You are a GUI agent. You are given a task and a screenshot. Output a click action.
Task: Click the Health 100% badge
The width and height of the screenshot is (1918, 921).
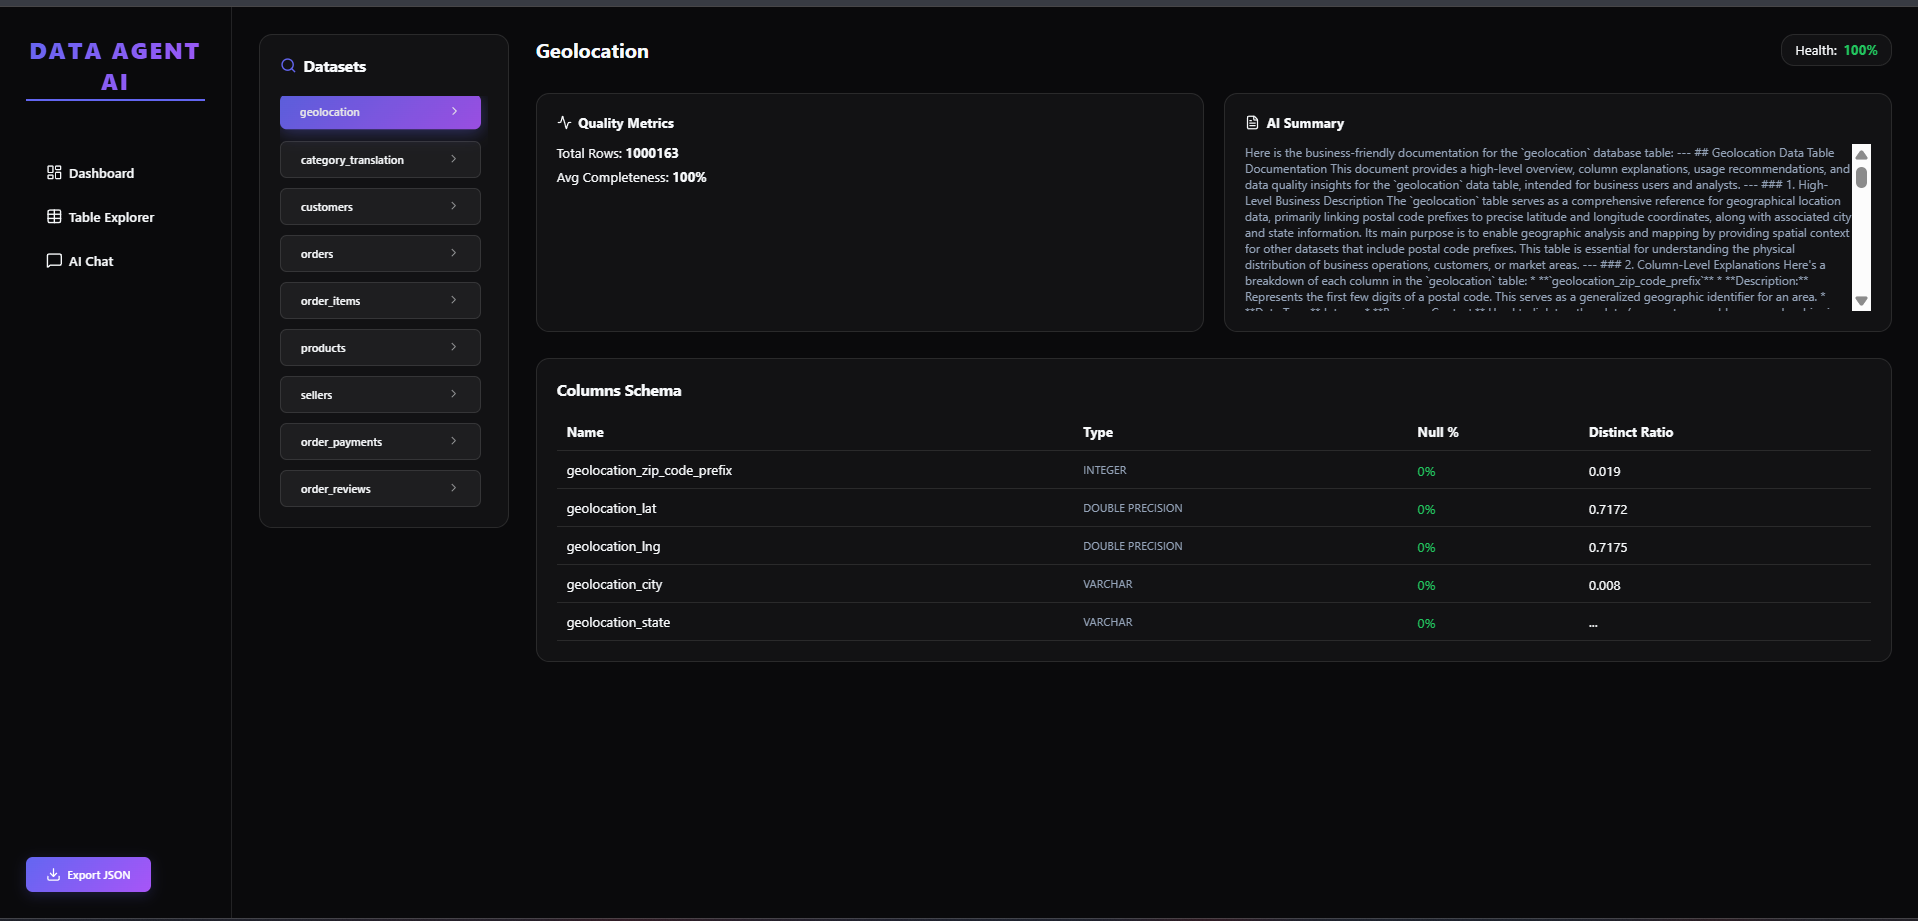(1836, 50)
